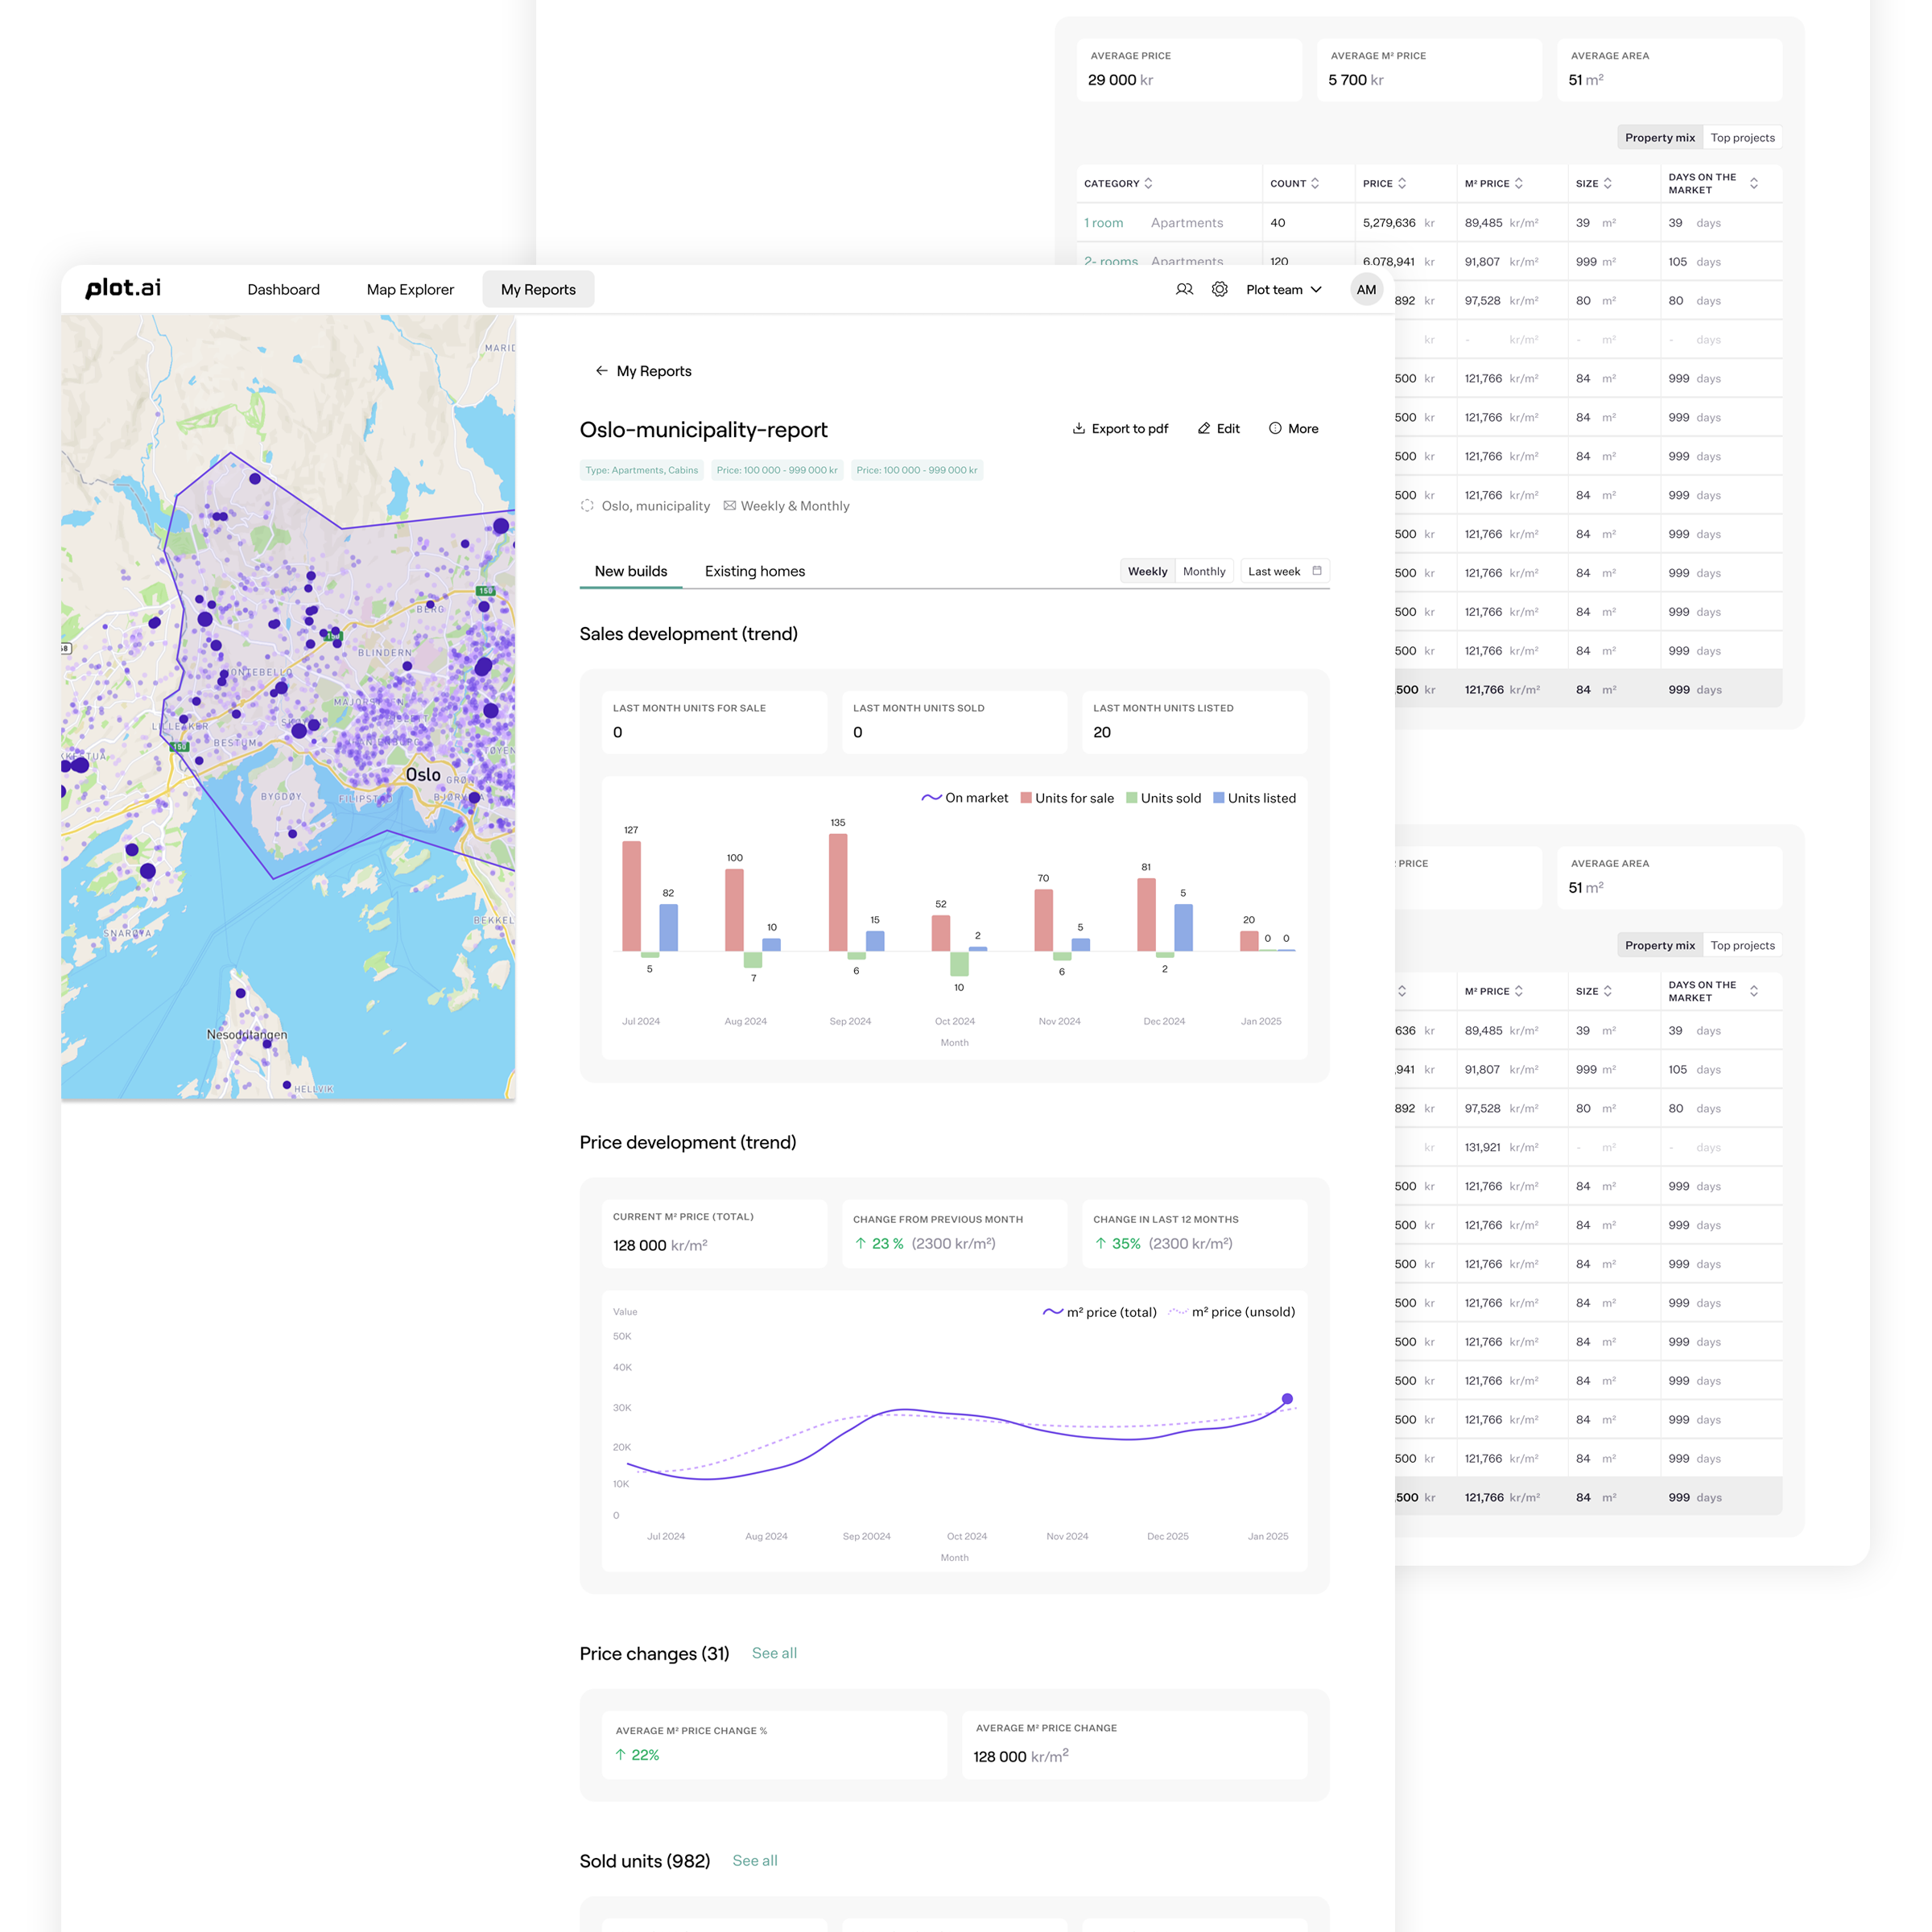1932x1932 pixels.
Task: Sort by SIZE arrows, lower table
Action: (1608, 991)
